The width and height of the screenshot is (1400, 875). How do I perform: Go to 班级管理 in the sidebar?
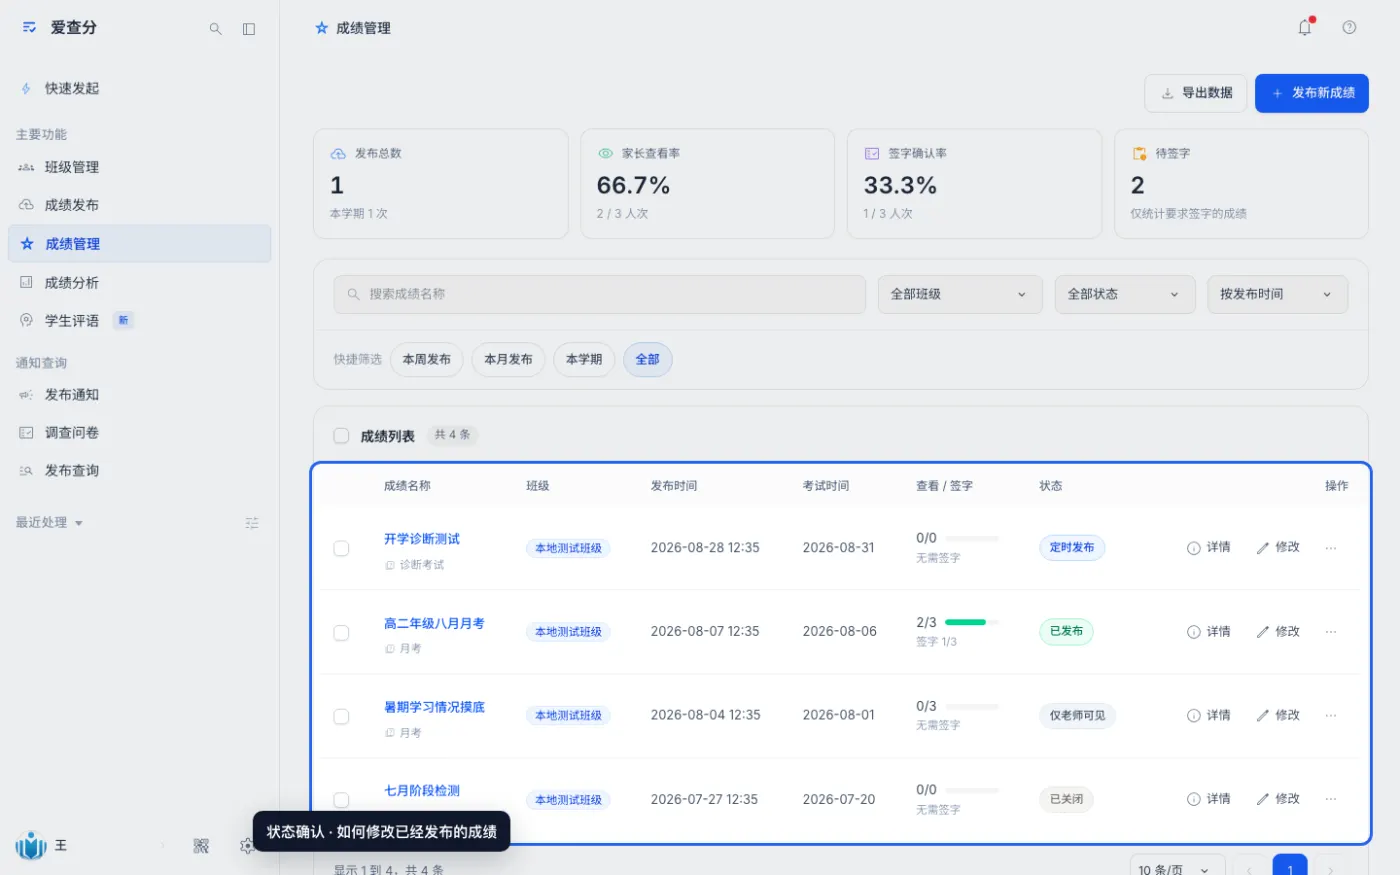point(139,167)
